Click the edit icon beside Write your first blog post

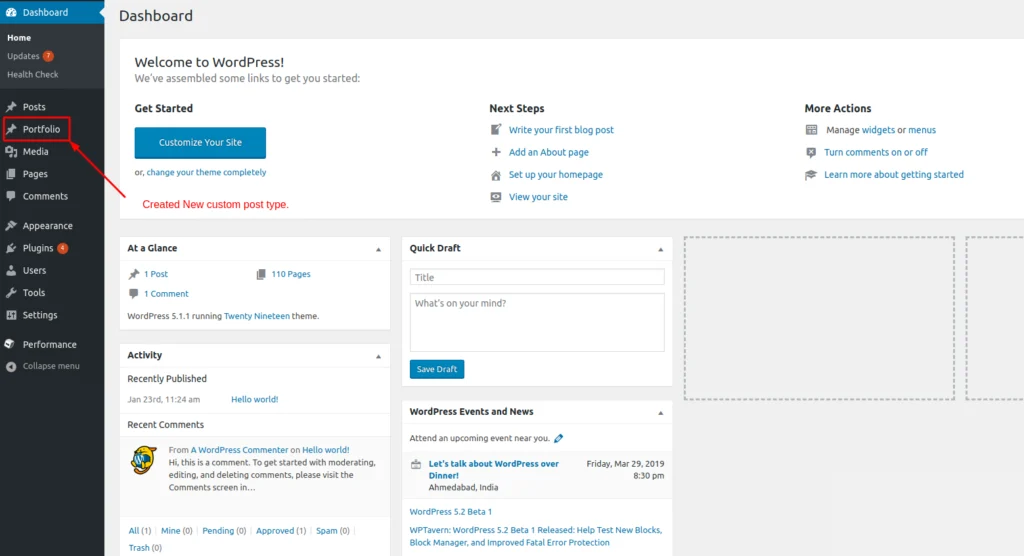pos(496,129)
